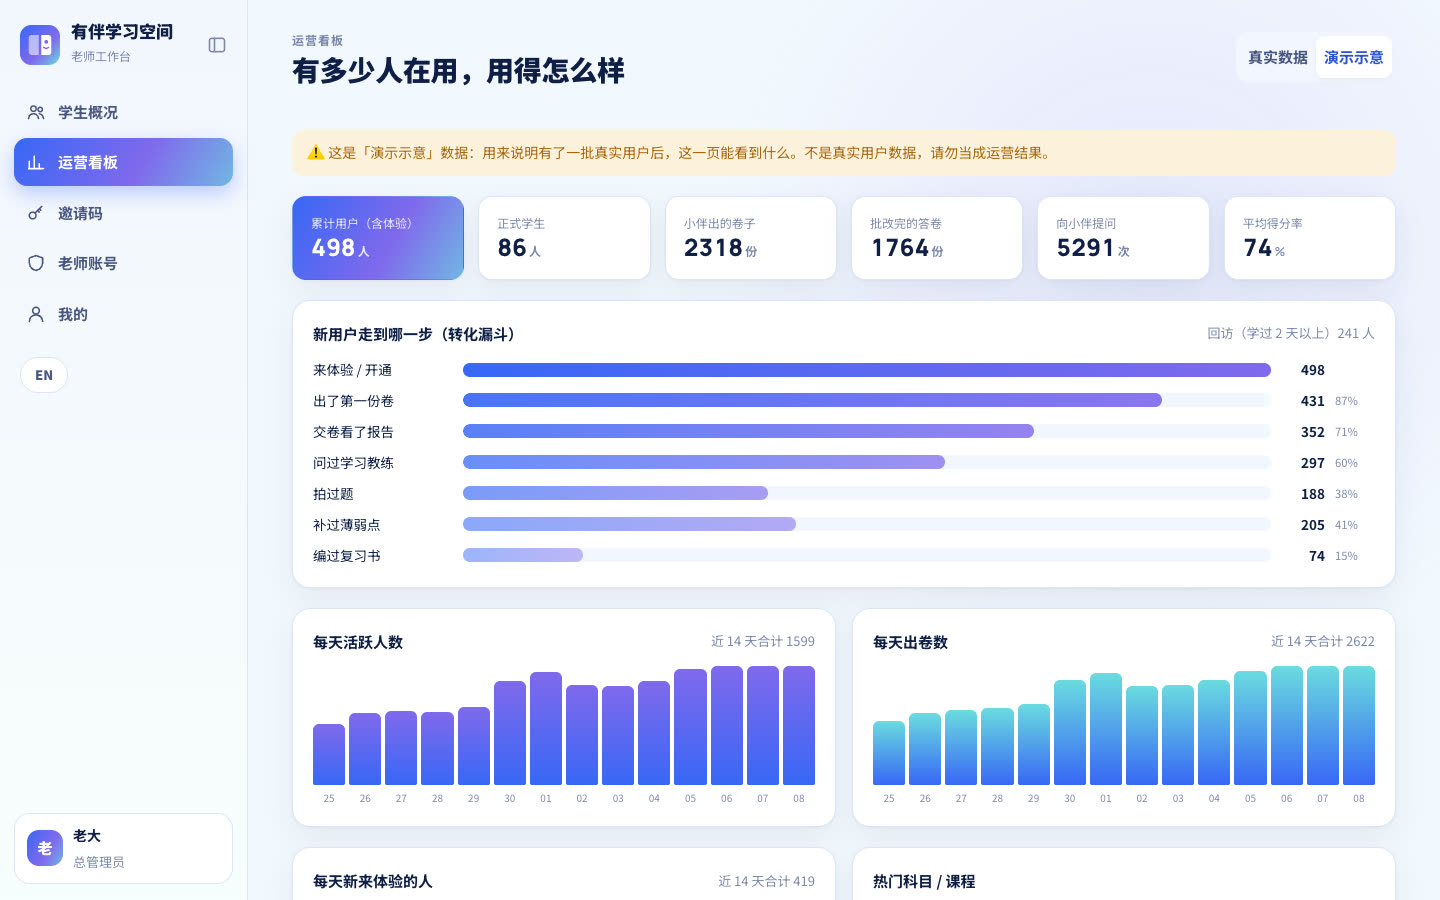The width and height of the screenshot is (1440, 900).
Task: Click the 交卷看了报告 funnel bar
Action: coord(748,431)
